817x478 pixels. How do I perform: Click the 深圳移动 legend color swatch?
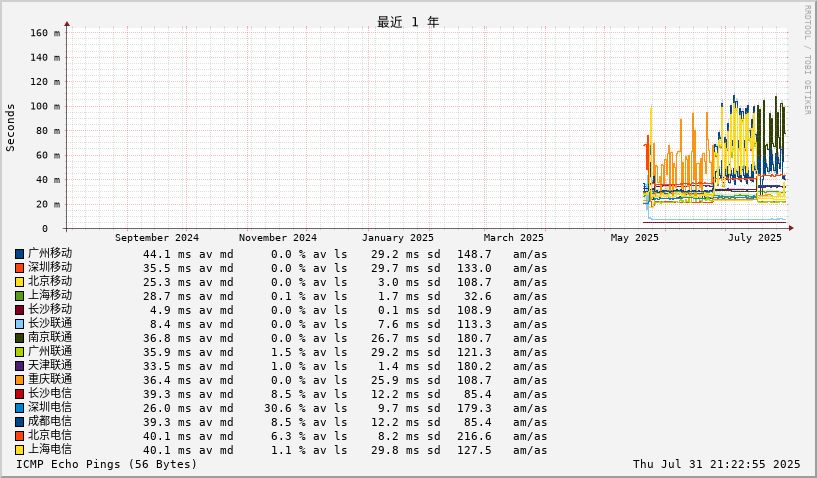[19, 268]
